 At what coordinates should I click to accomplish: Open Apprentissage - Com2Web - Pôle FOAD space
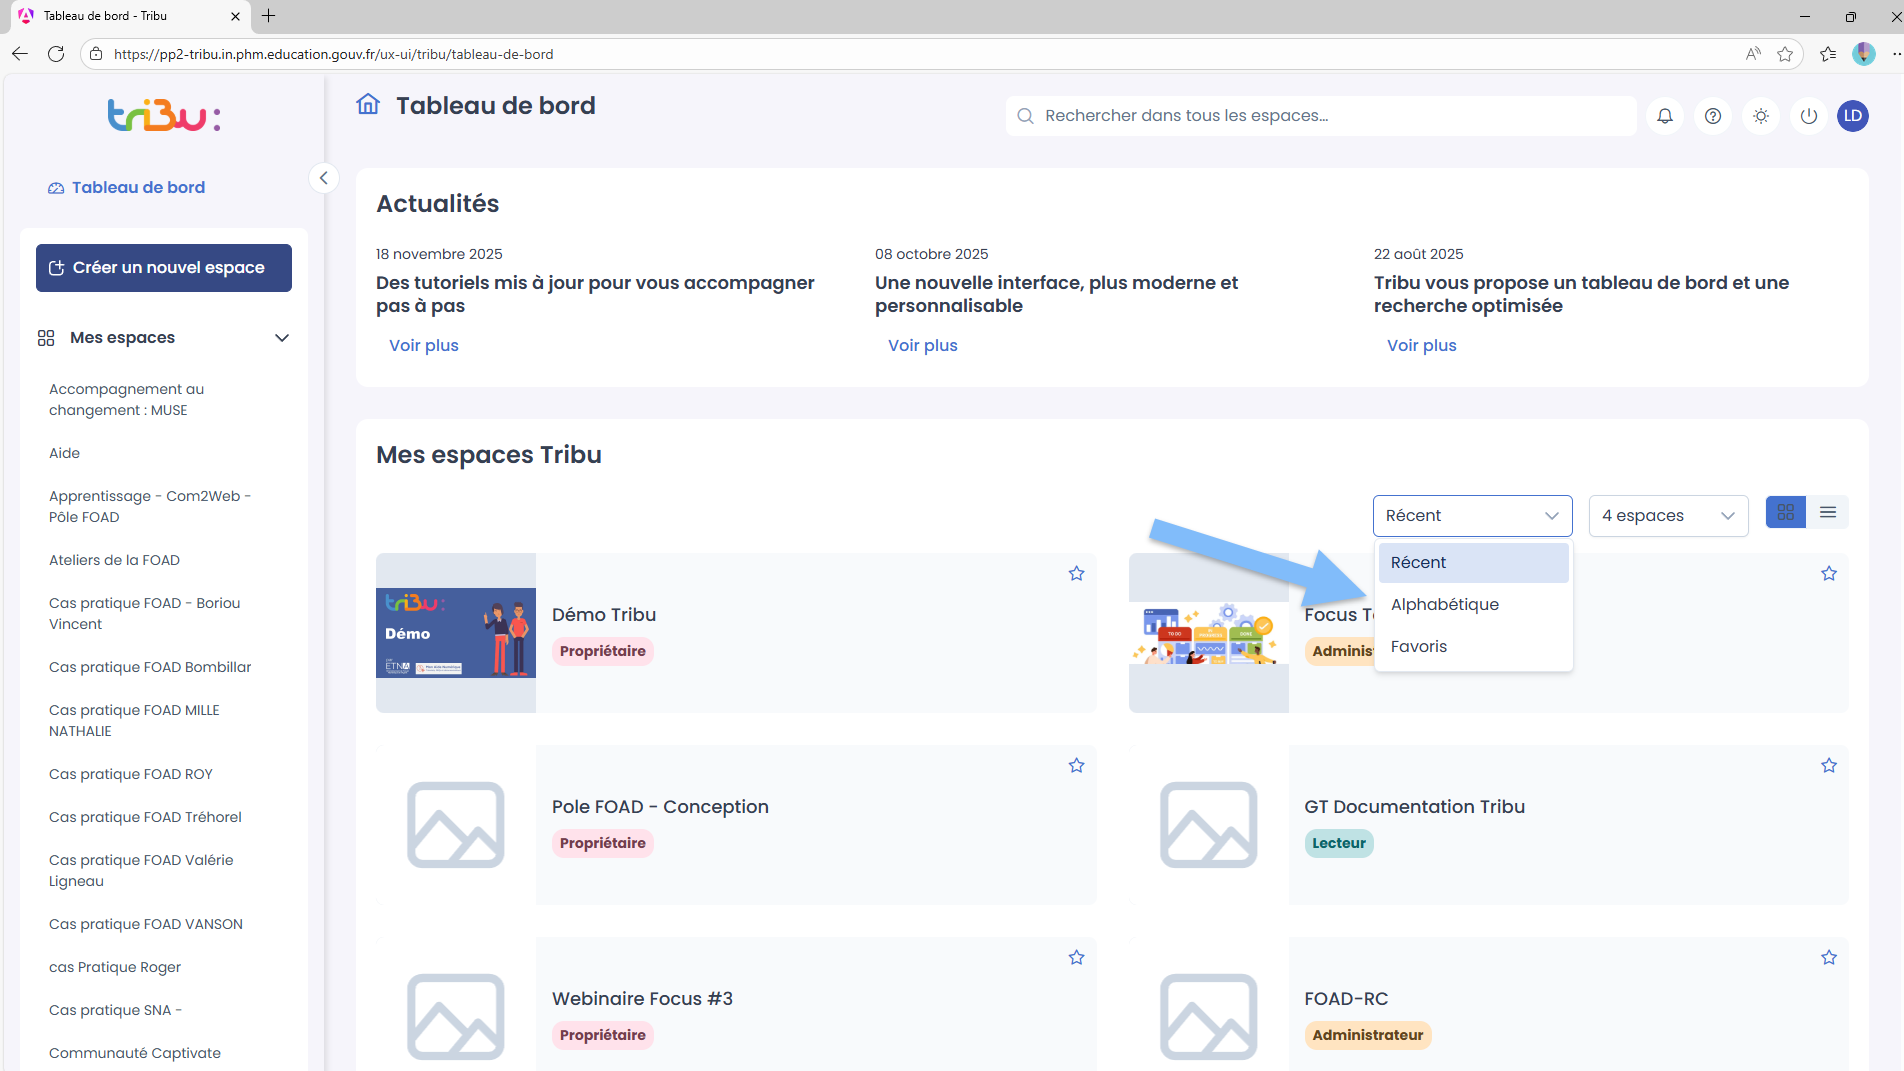coord(150,507)
